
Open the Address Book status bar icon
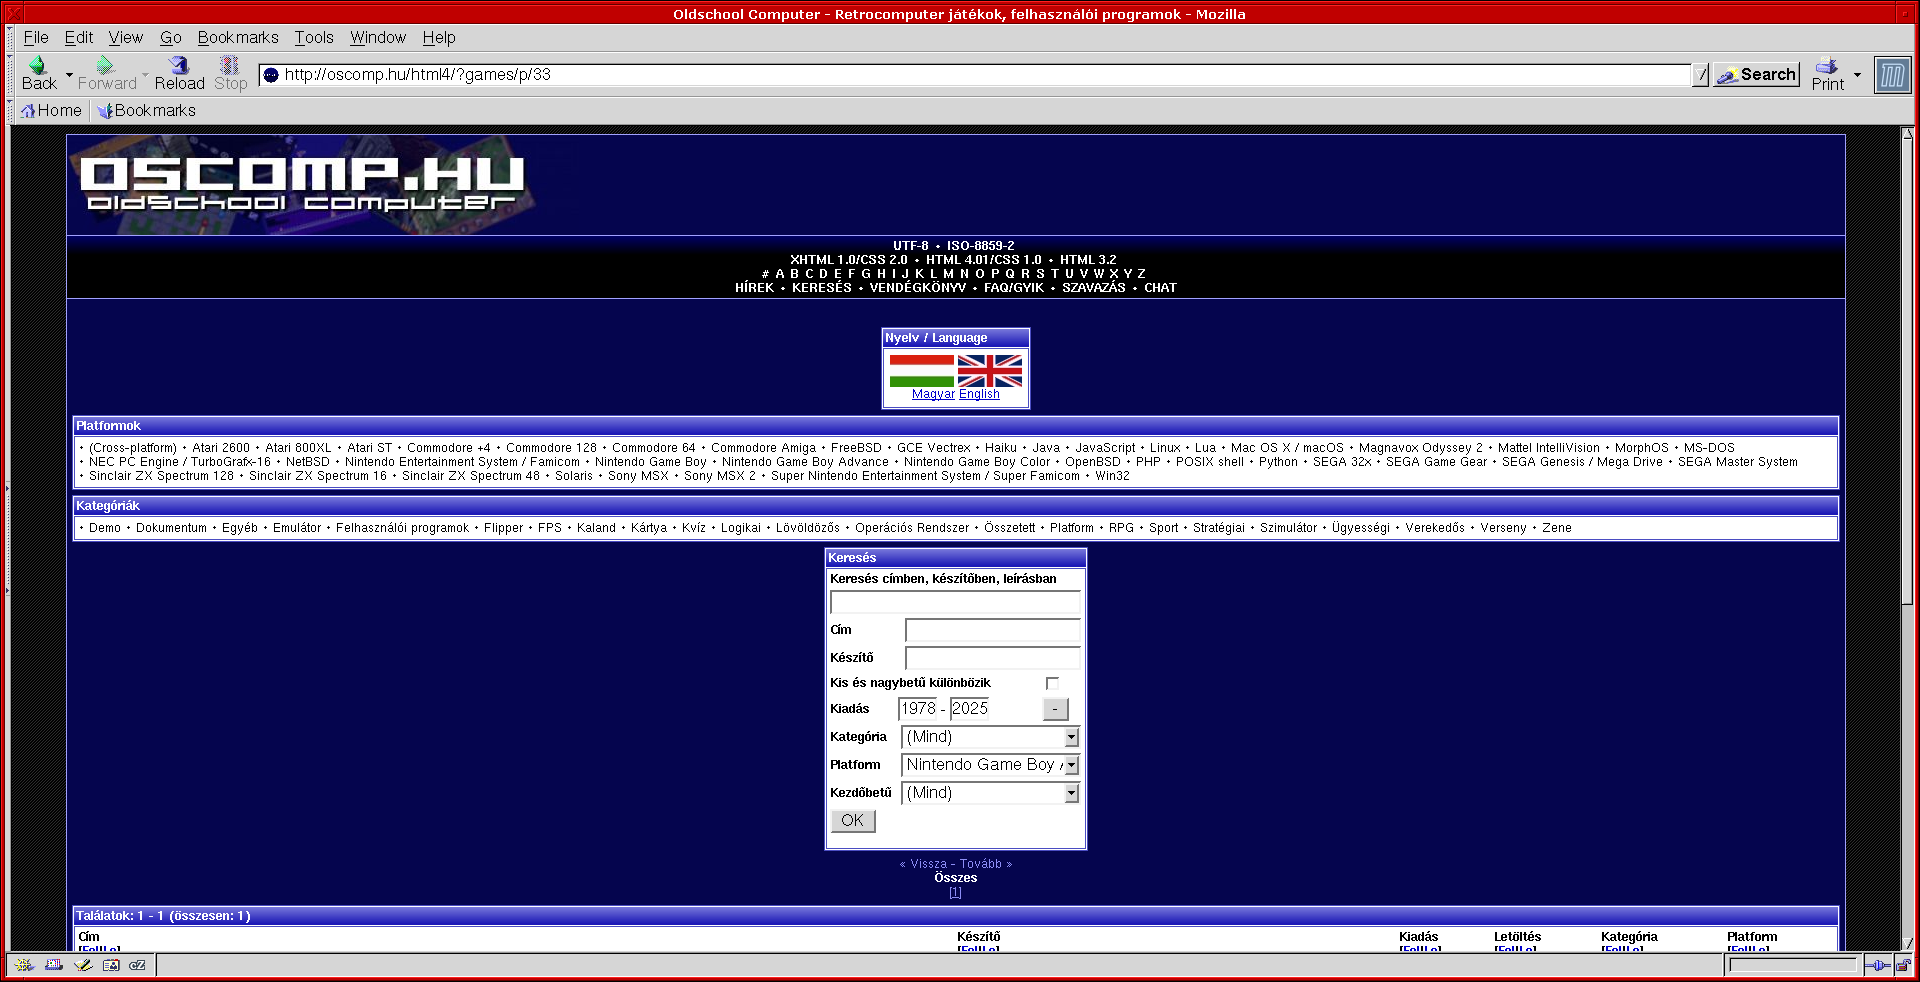click(x=111, y=965)
